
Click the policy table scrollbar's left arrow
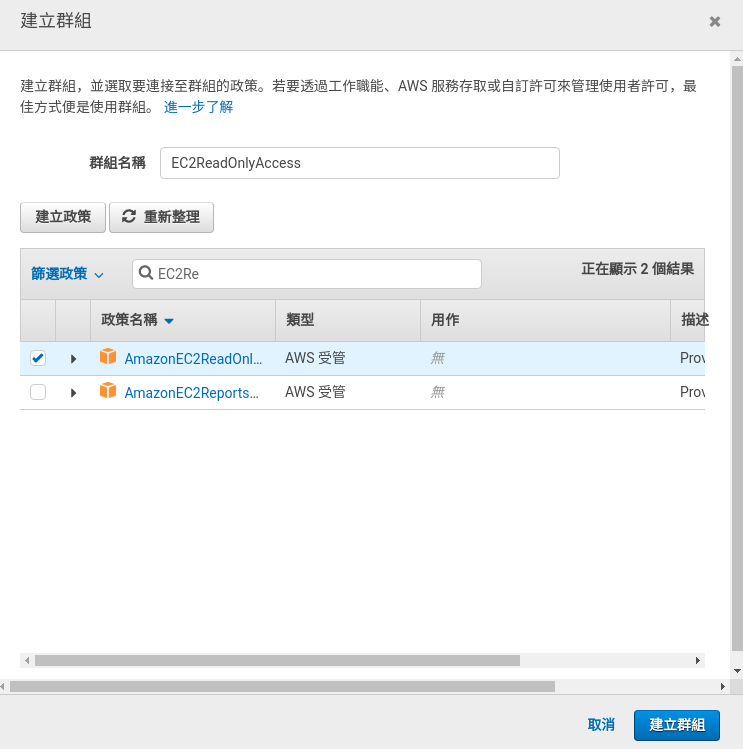(27, 661)
